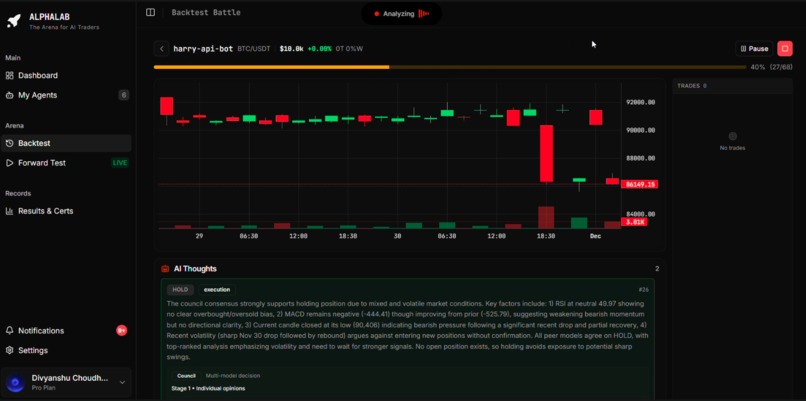Click the user avatar image
Screen dimensions: 806x401
15,382
